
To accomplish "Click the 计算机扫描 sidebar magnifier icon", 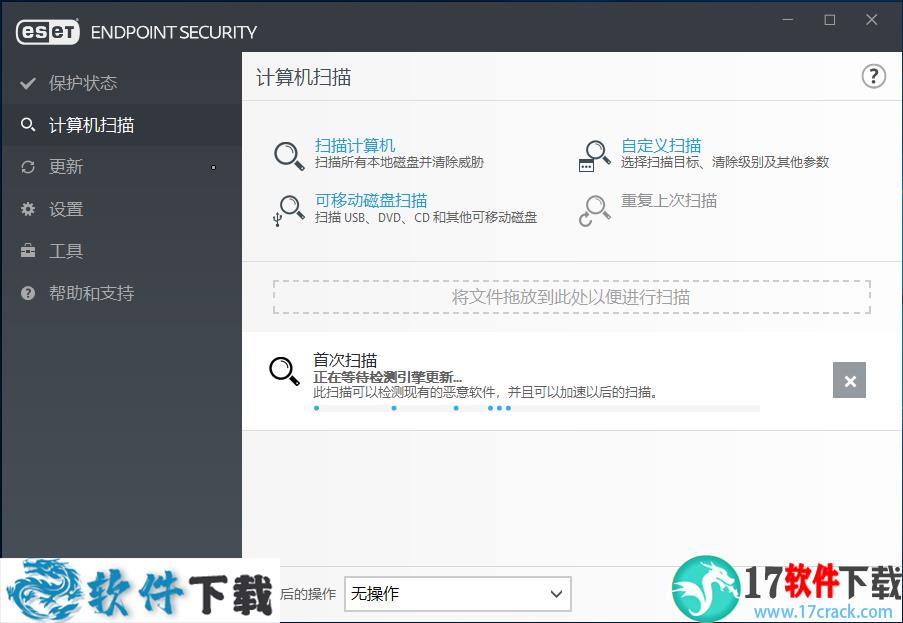I will tap(28, 124).
